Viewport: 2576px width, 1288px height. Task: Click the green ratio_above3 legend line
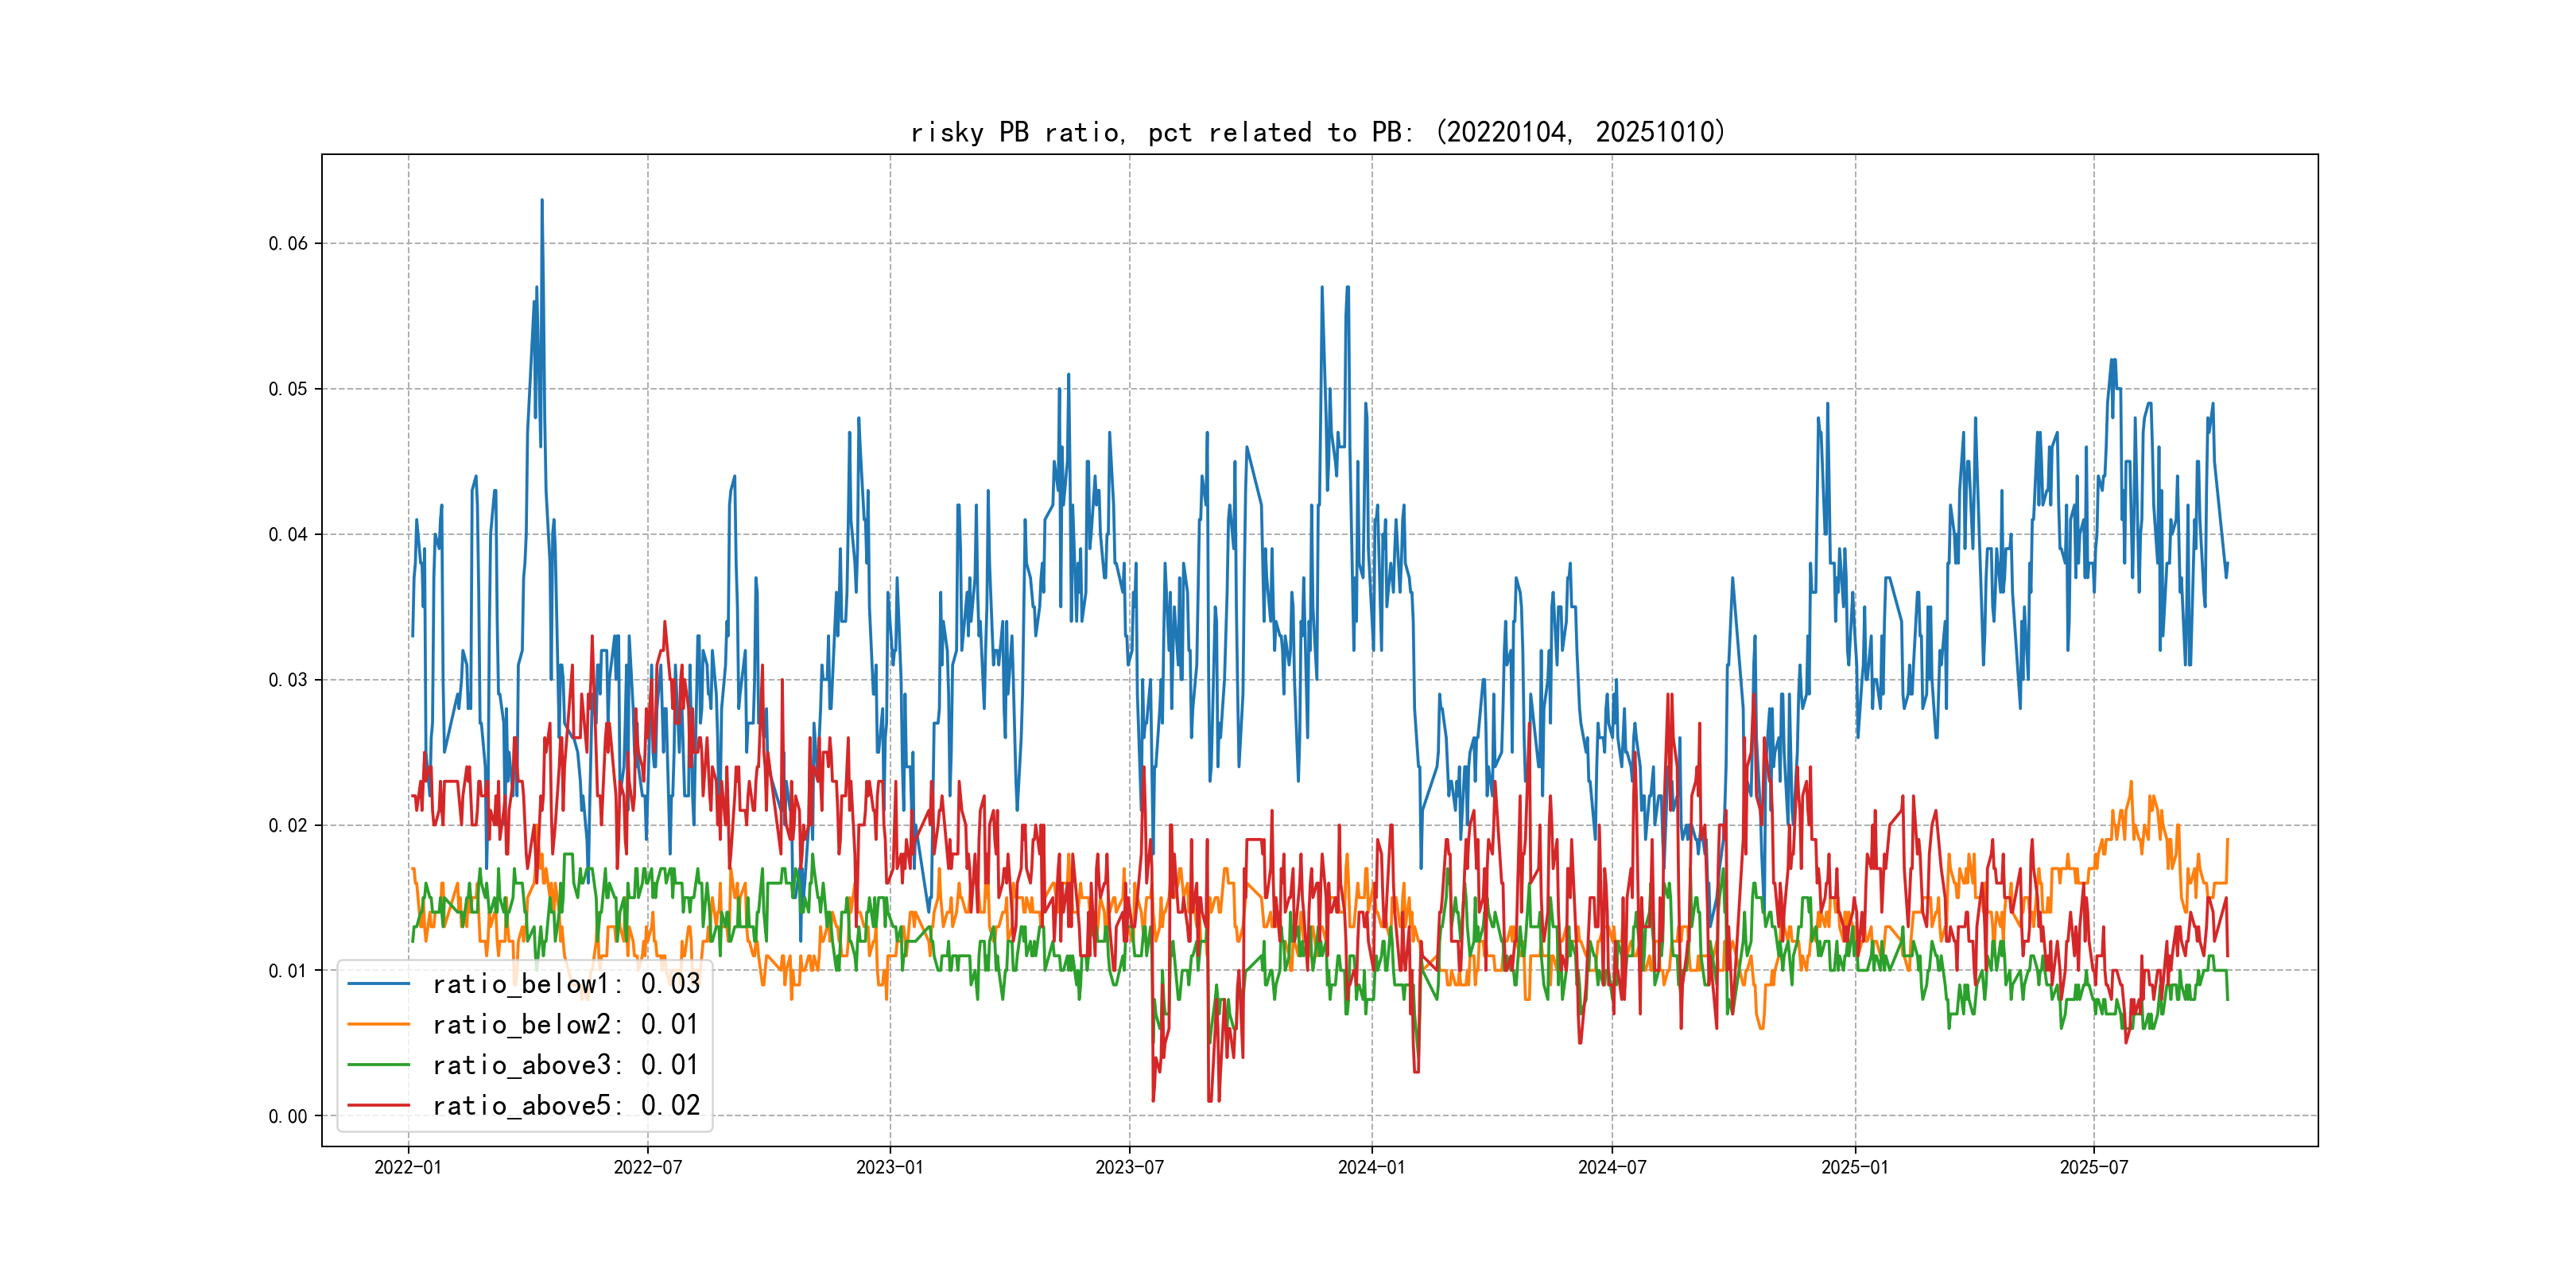click(378, 1065)
